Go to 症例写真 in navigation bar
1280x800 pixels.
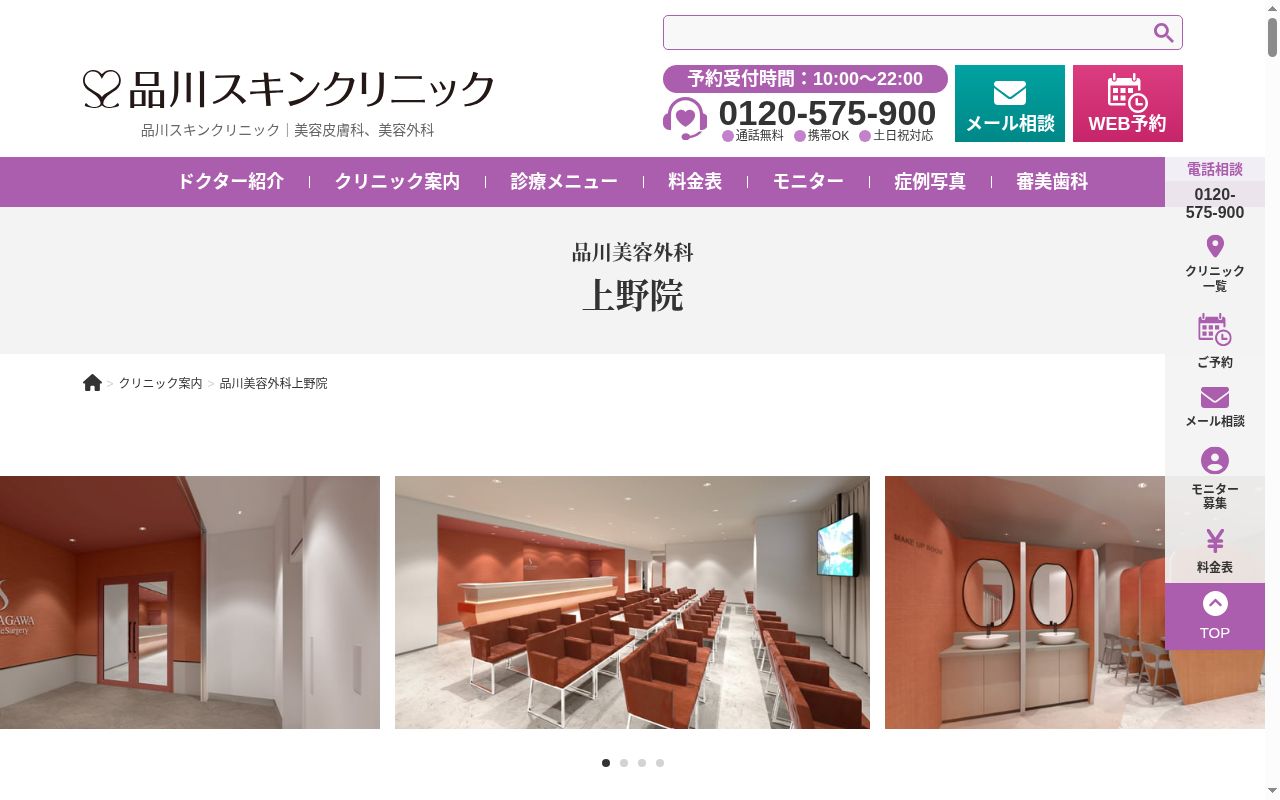pos(930,182)
